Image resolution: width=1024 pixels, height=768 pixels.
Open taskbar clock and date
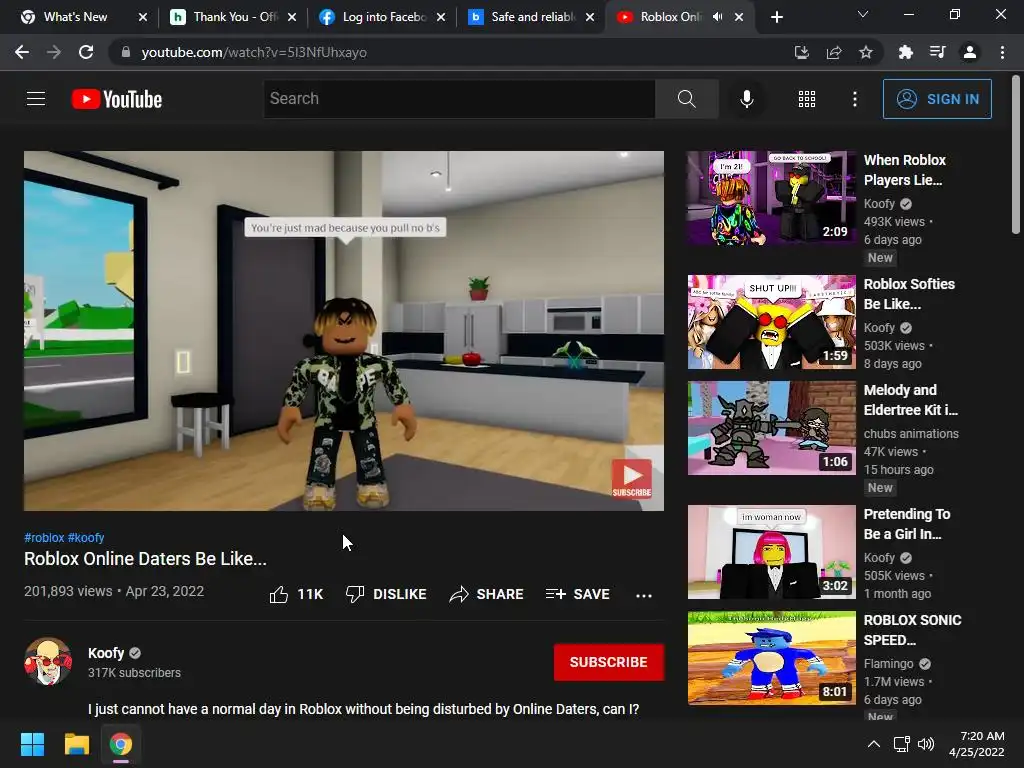[977, 744]
